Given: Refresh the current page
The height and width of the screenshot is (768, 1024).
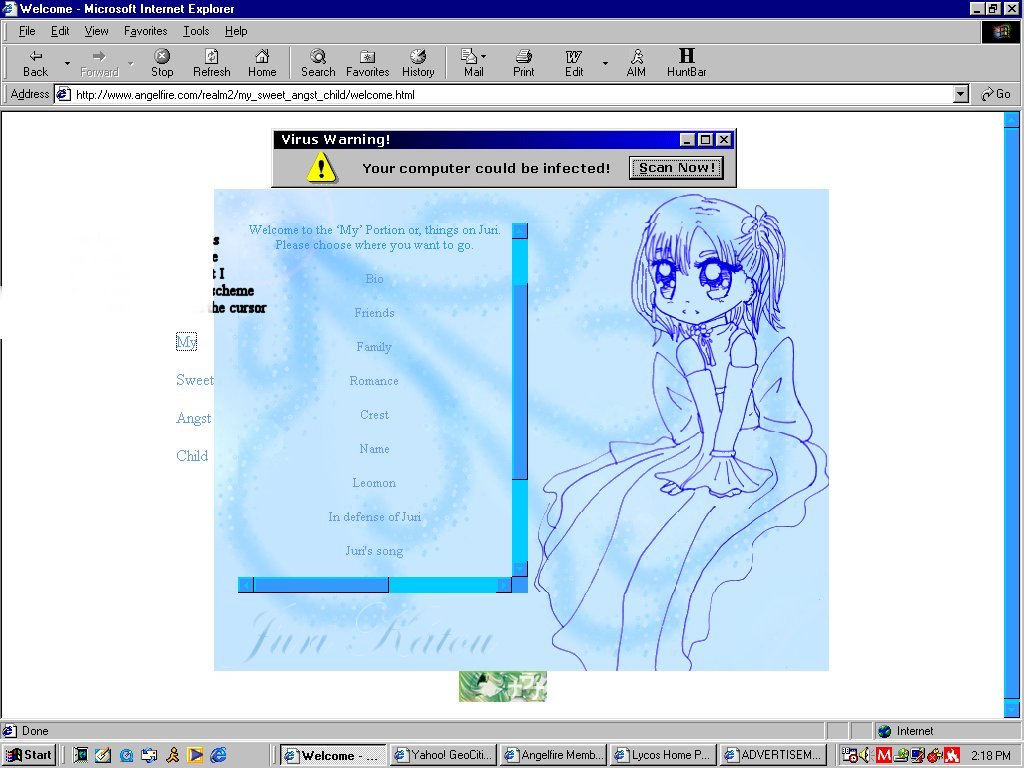Looking at the screenshot, I should click(x=212, y=63).
